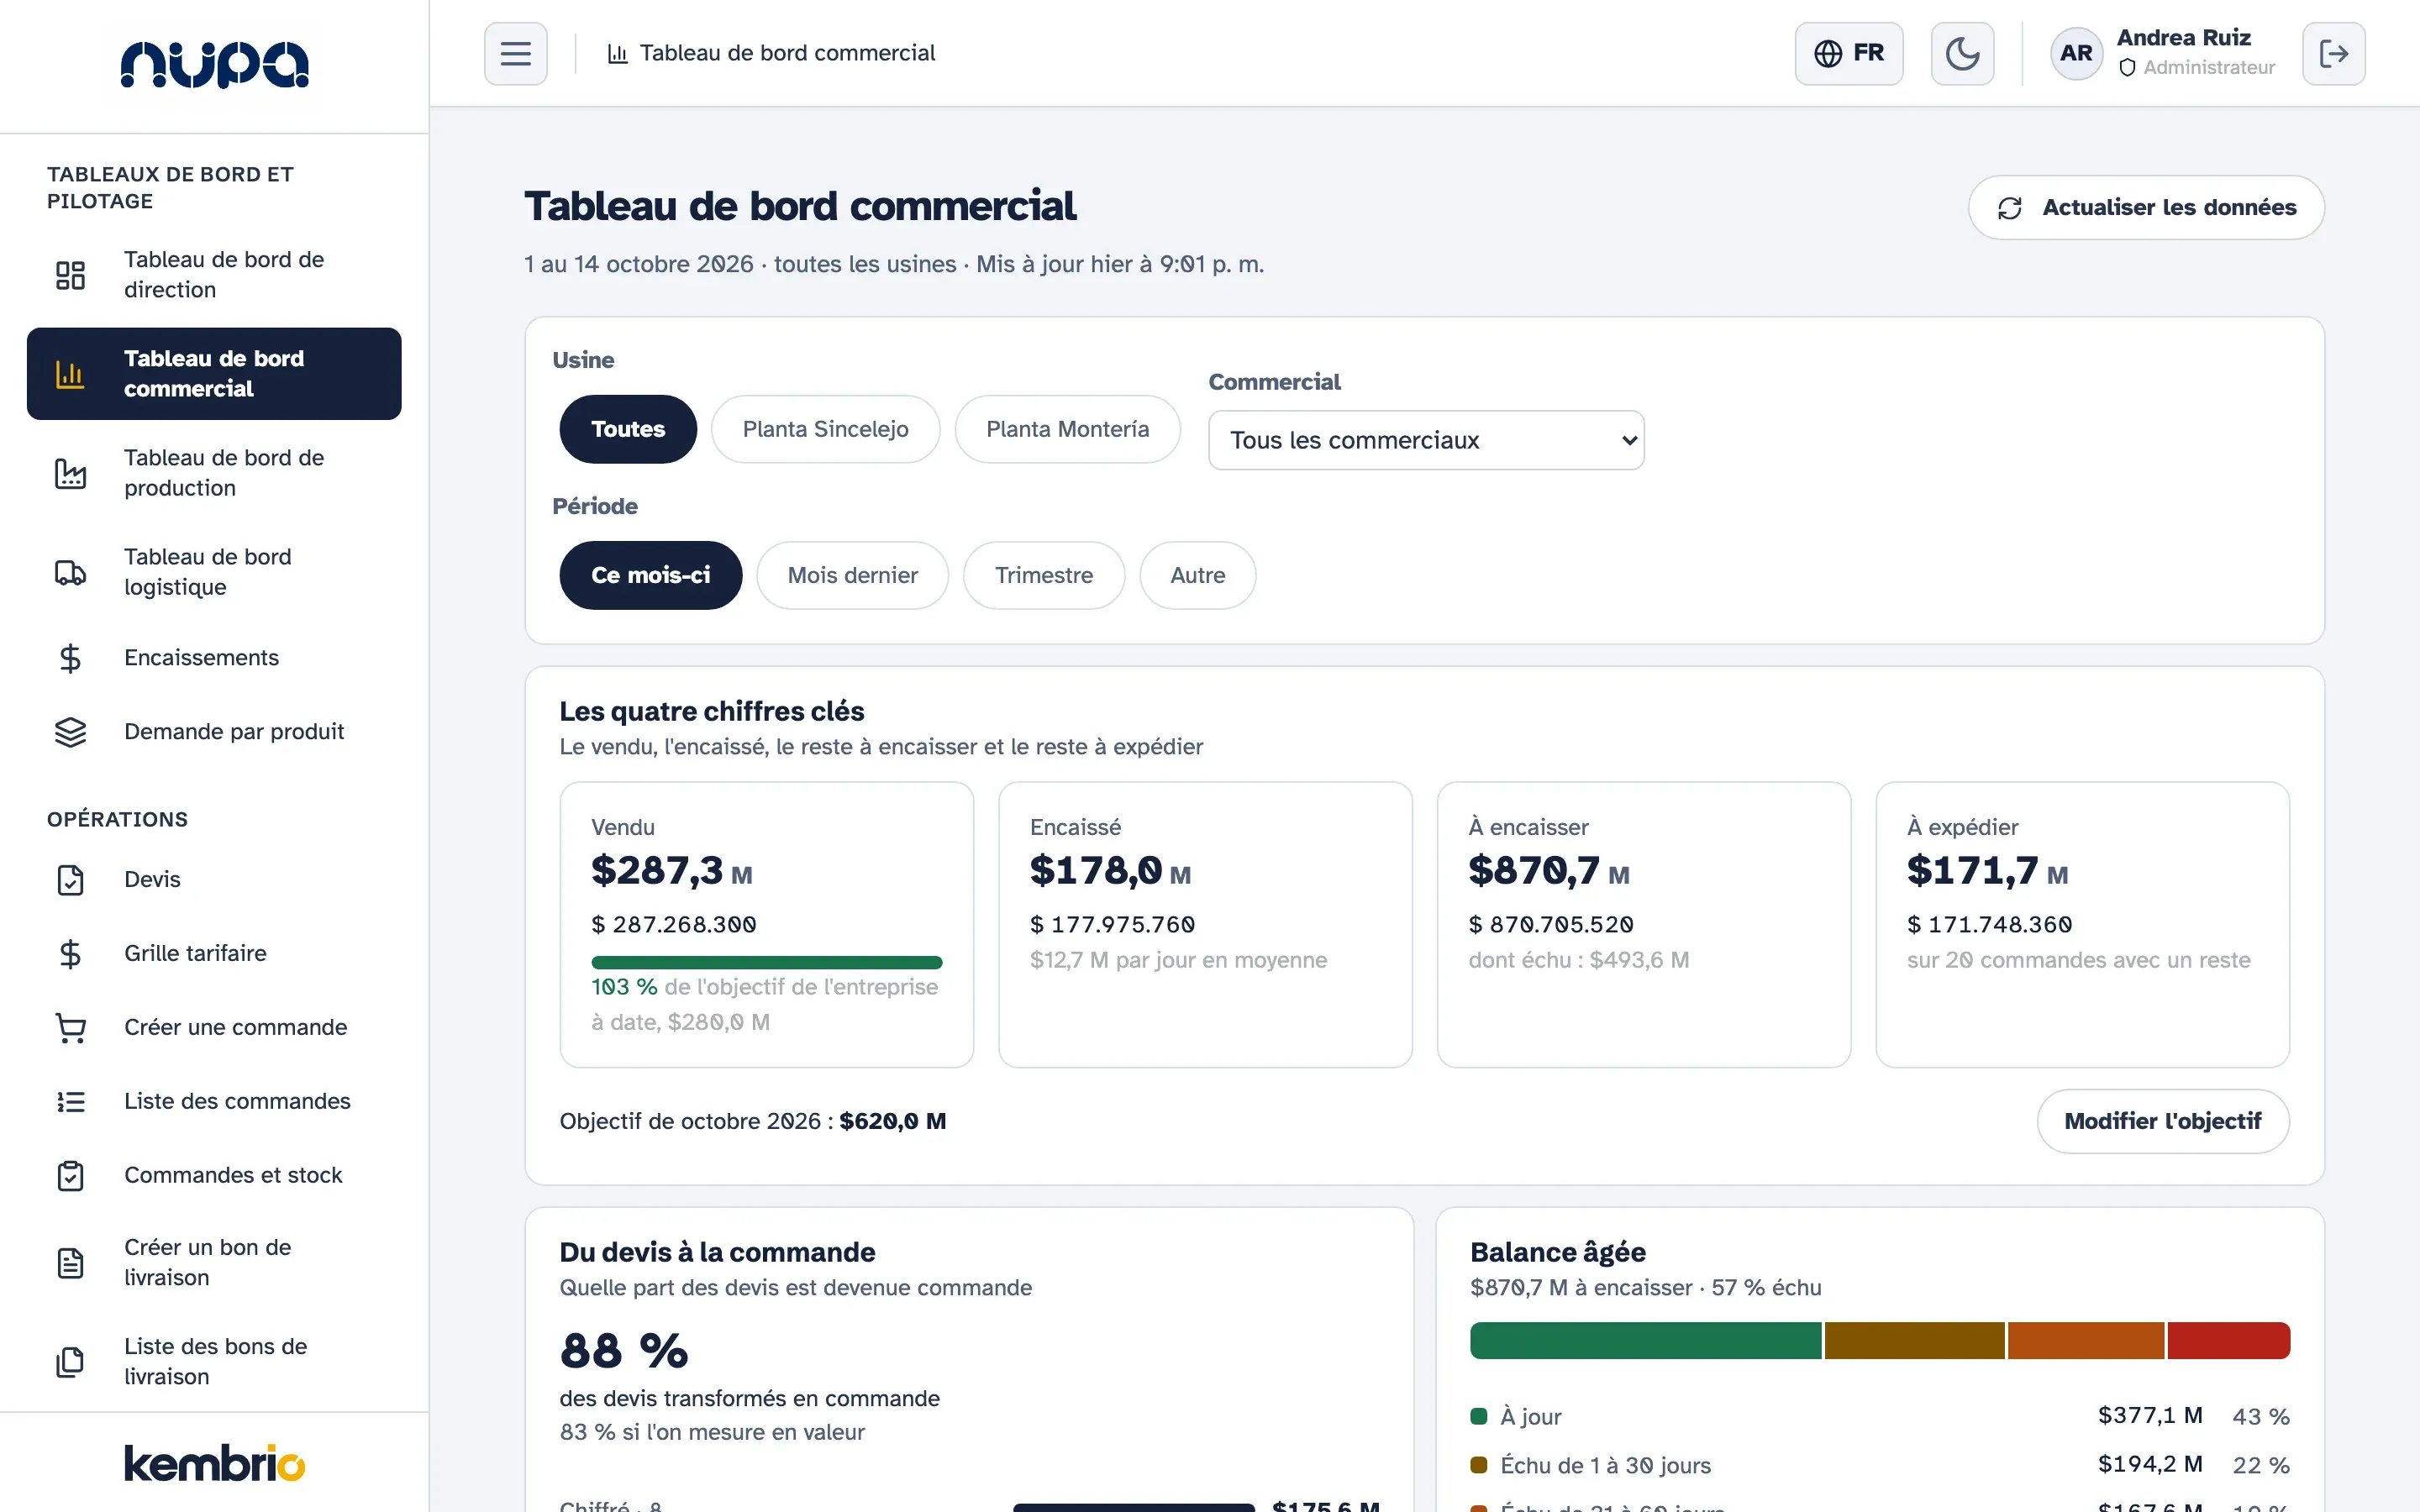2420x1512 pixels.
Task: Choose the Trimestre period
Action: click(x=1044, y=575)
